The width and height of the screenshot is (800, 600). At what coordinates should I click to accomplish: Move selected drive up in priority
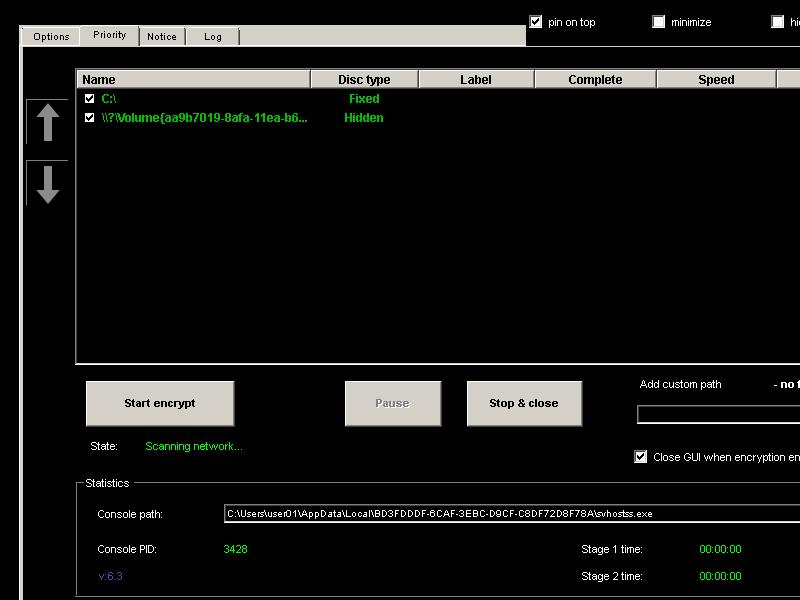[x=47, y=122]
